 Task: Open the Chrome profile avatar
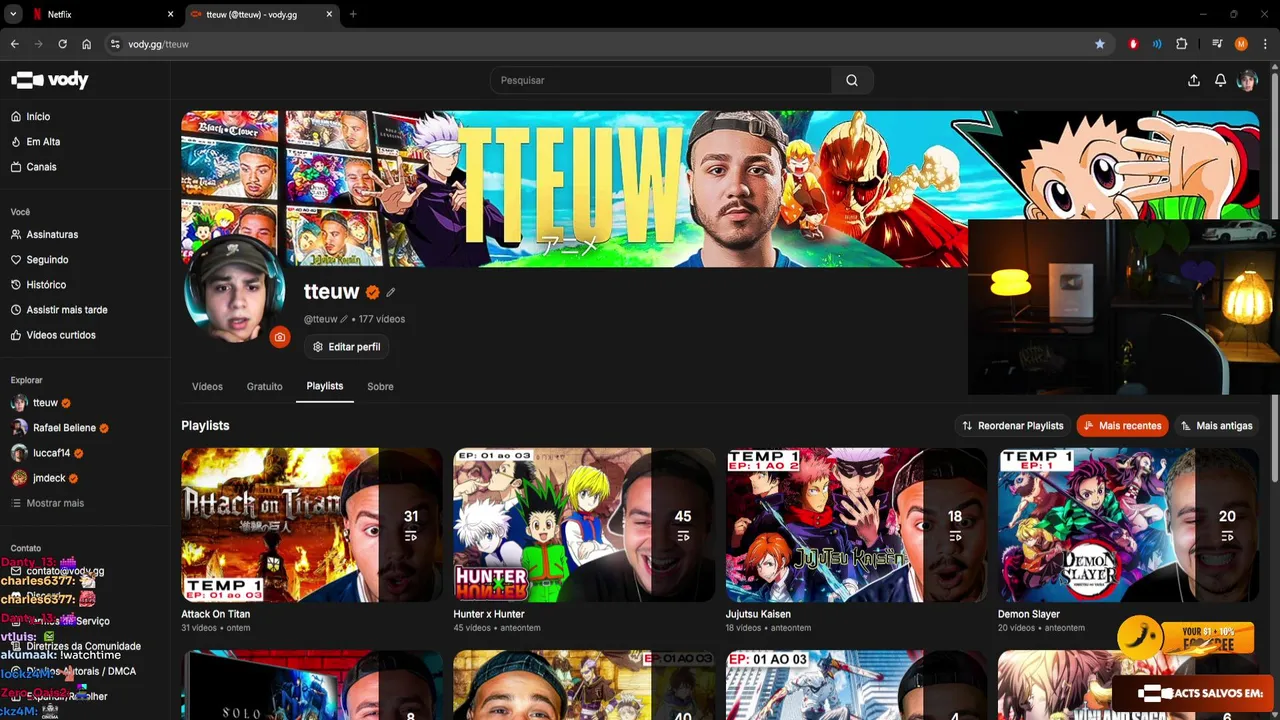click(1241, 44)
